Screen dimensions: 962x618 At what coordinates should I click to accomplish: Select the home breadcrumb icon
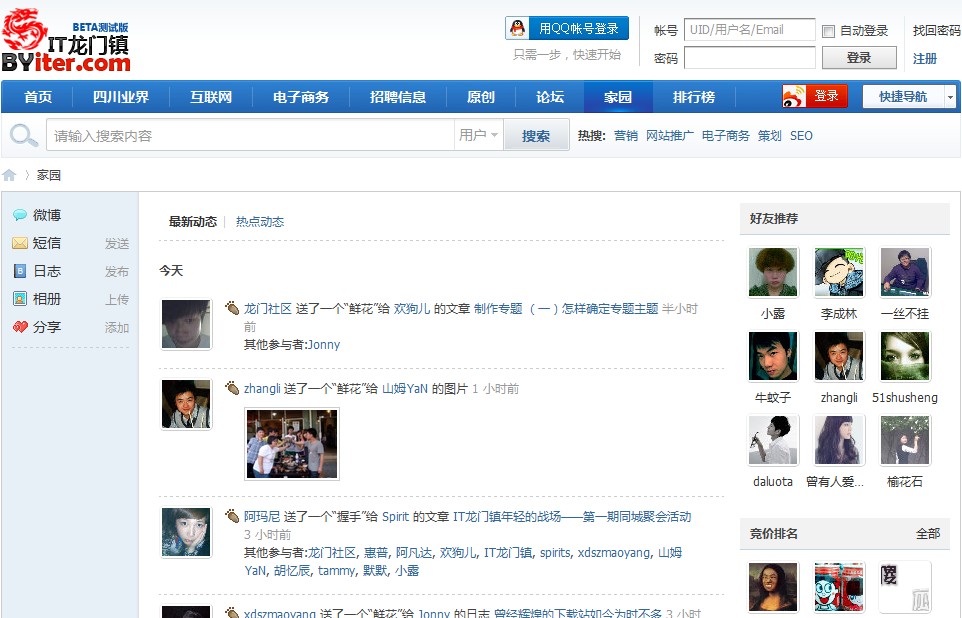(x=9, y=172)
